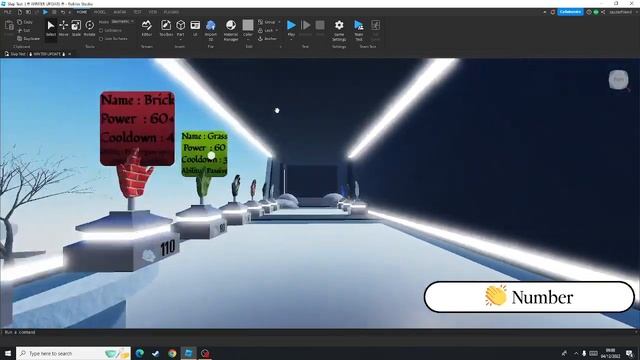The height and width of the screenshot is (360, 640).
Task: Click the Number clap badge button
Action: (x=529, y=297)
